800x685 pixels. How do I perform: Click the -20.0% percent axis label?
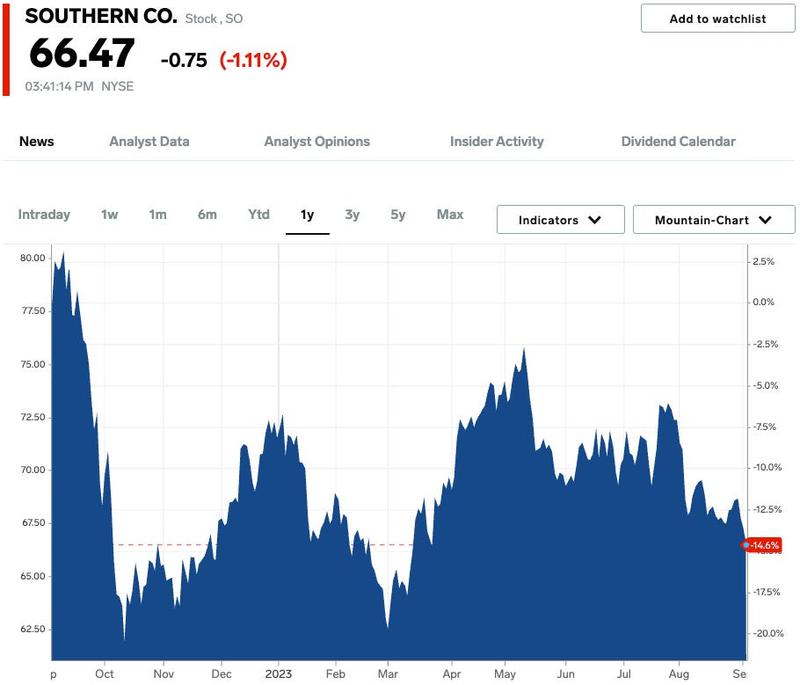point(768,633)
